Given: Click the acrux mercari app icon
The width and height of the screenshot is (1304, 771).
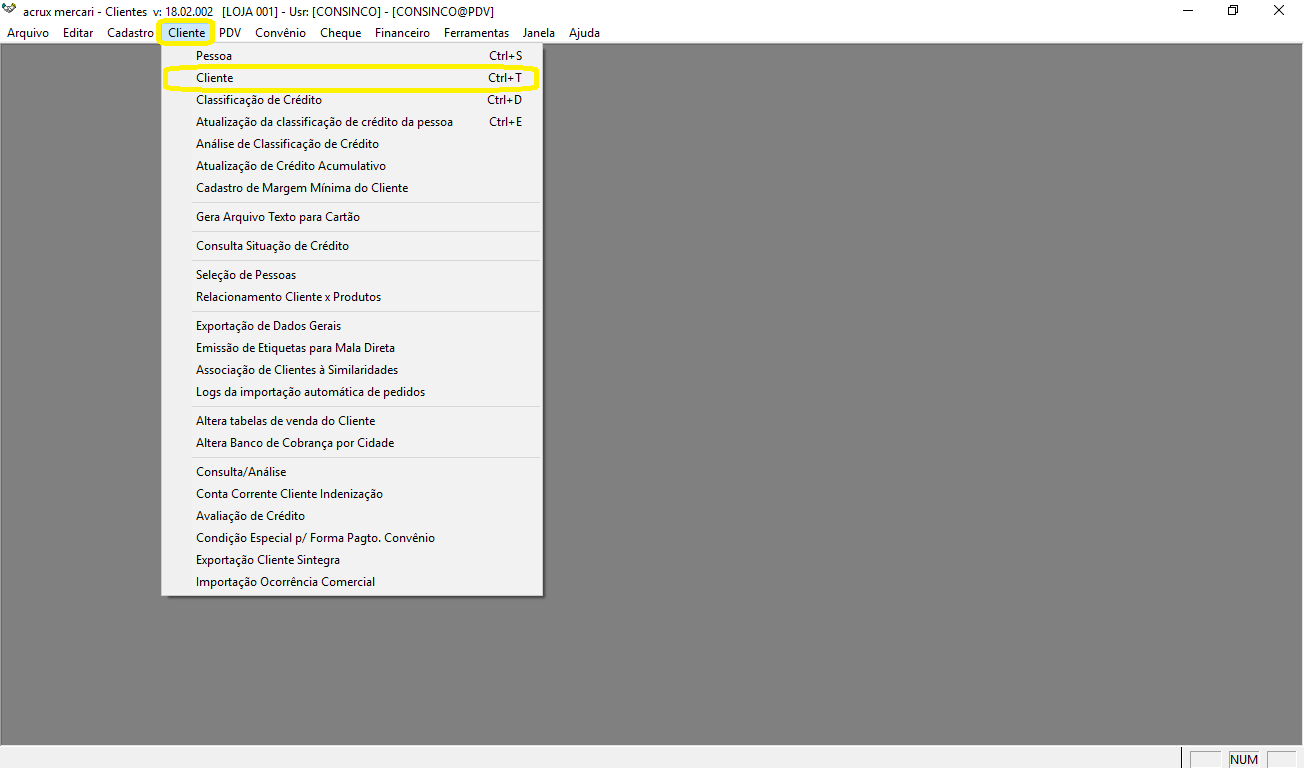Looking at the screenshot, I should click(10, 11).
